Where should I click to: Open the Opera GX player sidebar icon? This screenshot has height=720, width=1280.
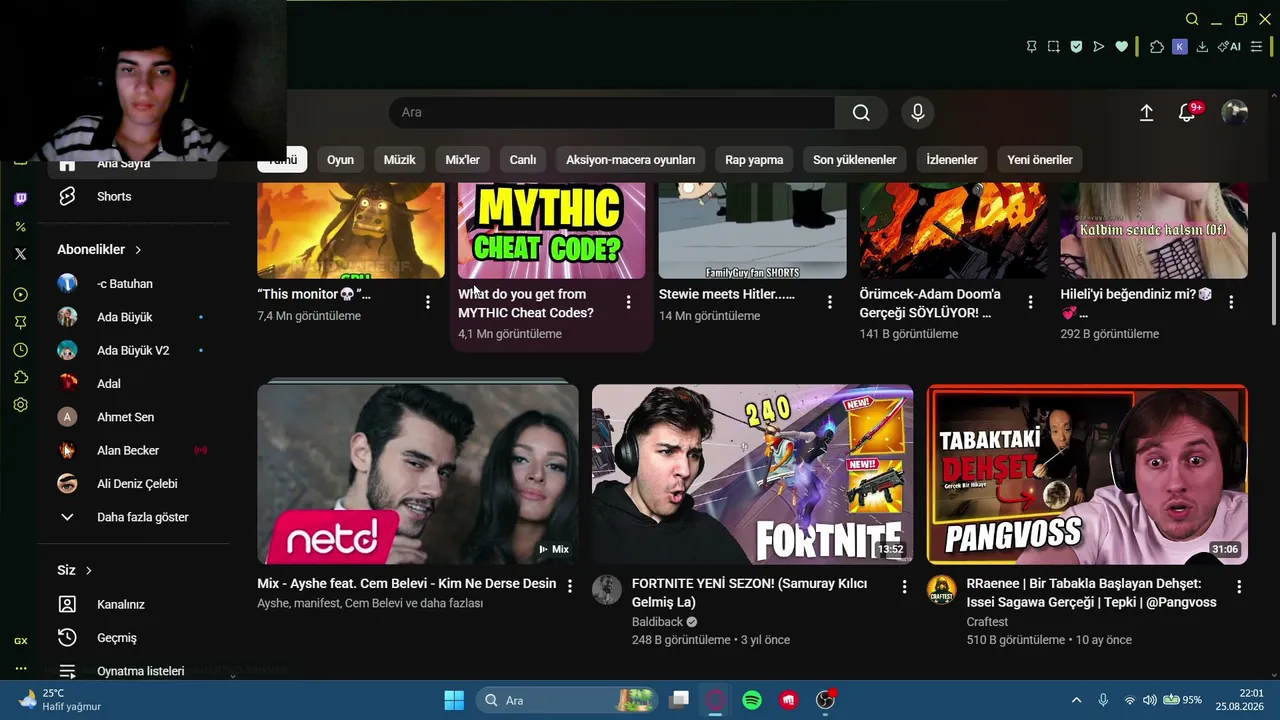tap(20, 295)
